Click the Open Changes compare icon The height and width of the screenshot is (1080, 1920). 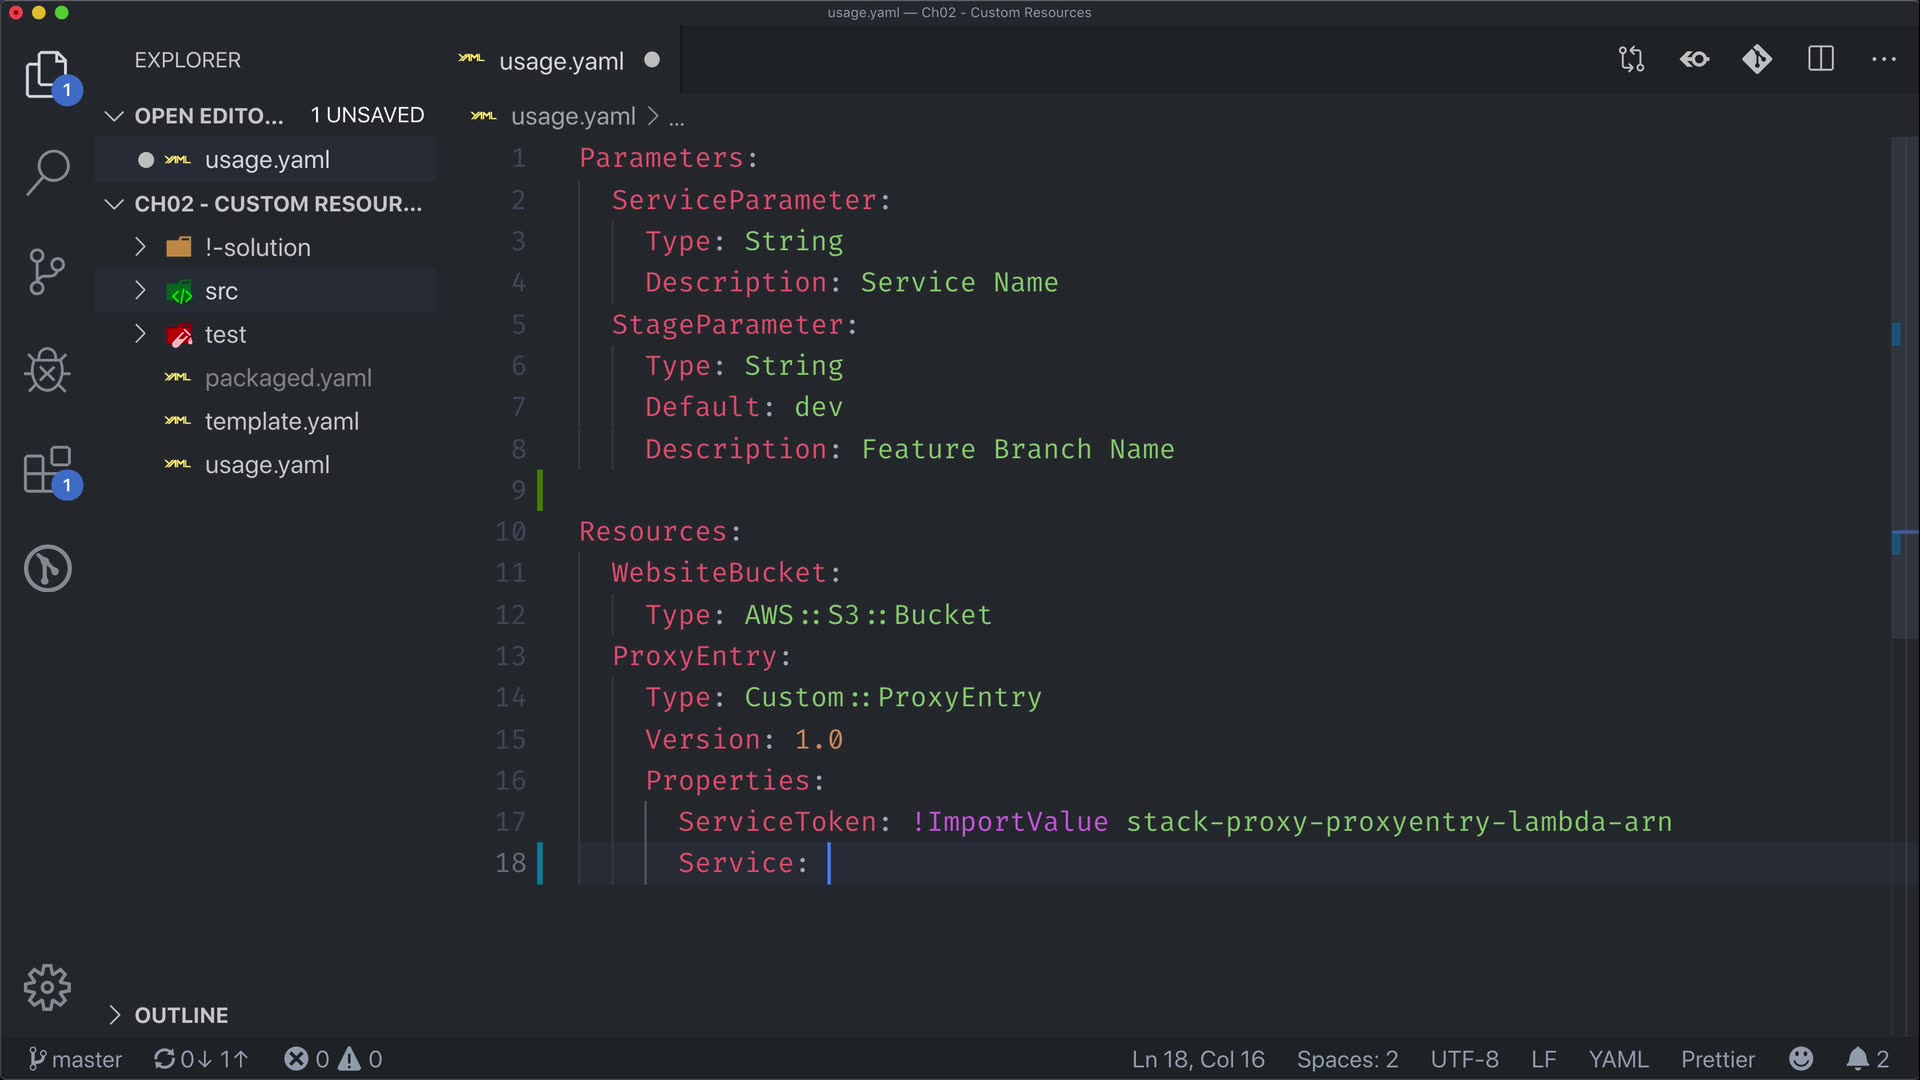[1631, 60]
